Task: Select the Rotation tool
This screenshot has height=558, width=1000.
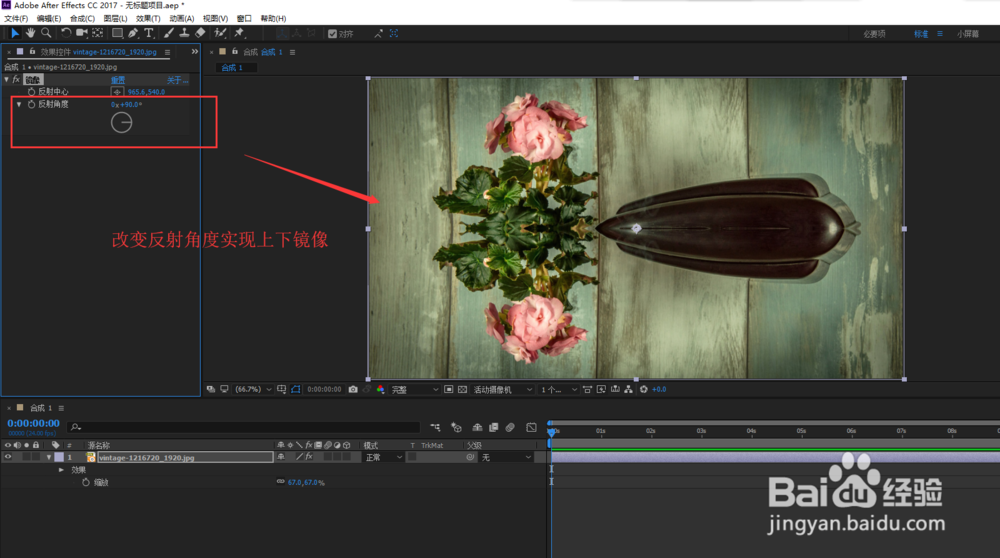Action: [66, 33]
